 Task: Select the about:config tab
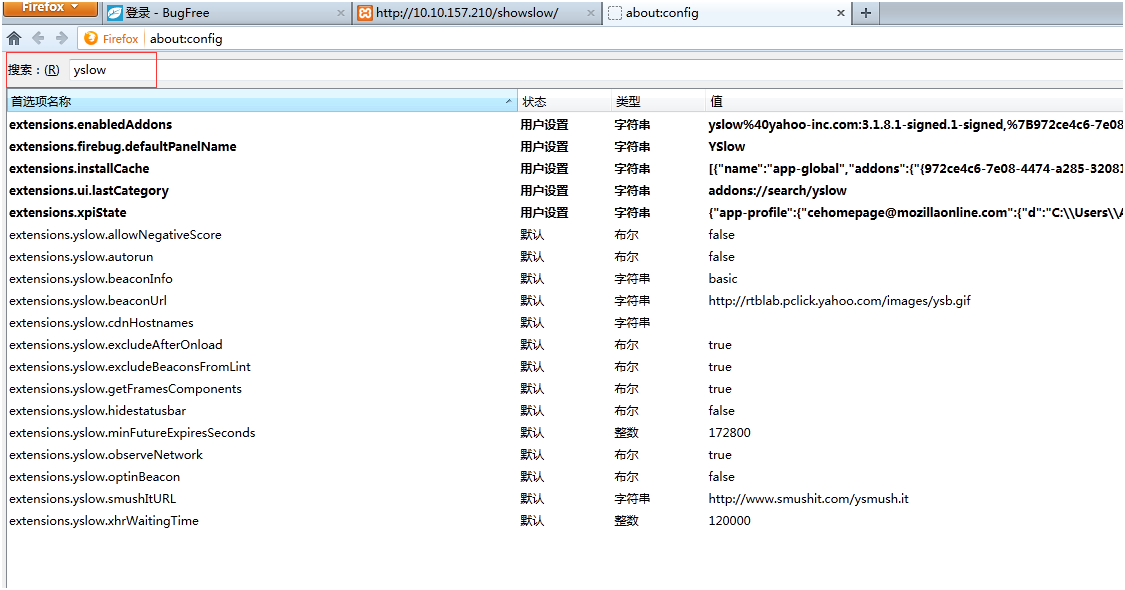tap(726, 13)
